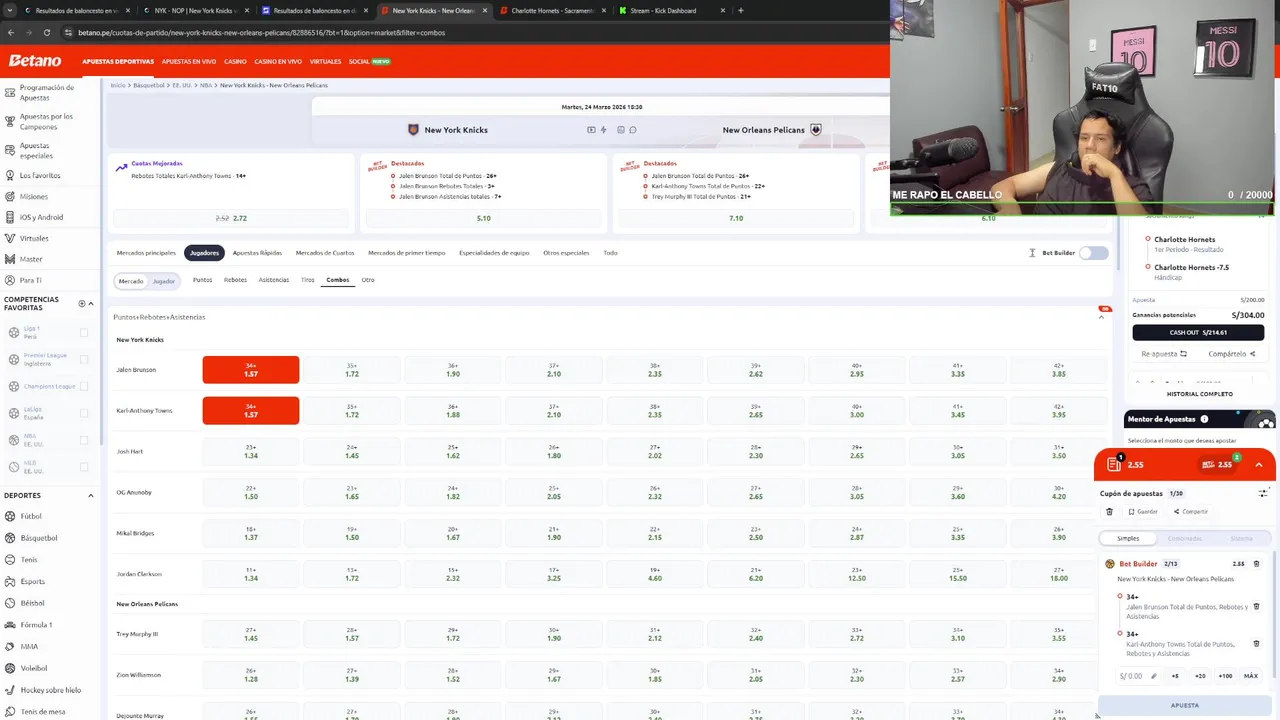Select the Combos filter tab
This screenshot has height=720, width=1280.
[x=338, y=280]
